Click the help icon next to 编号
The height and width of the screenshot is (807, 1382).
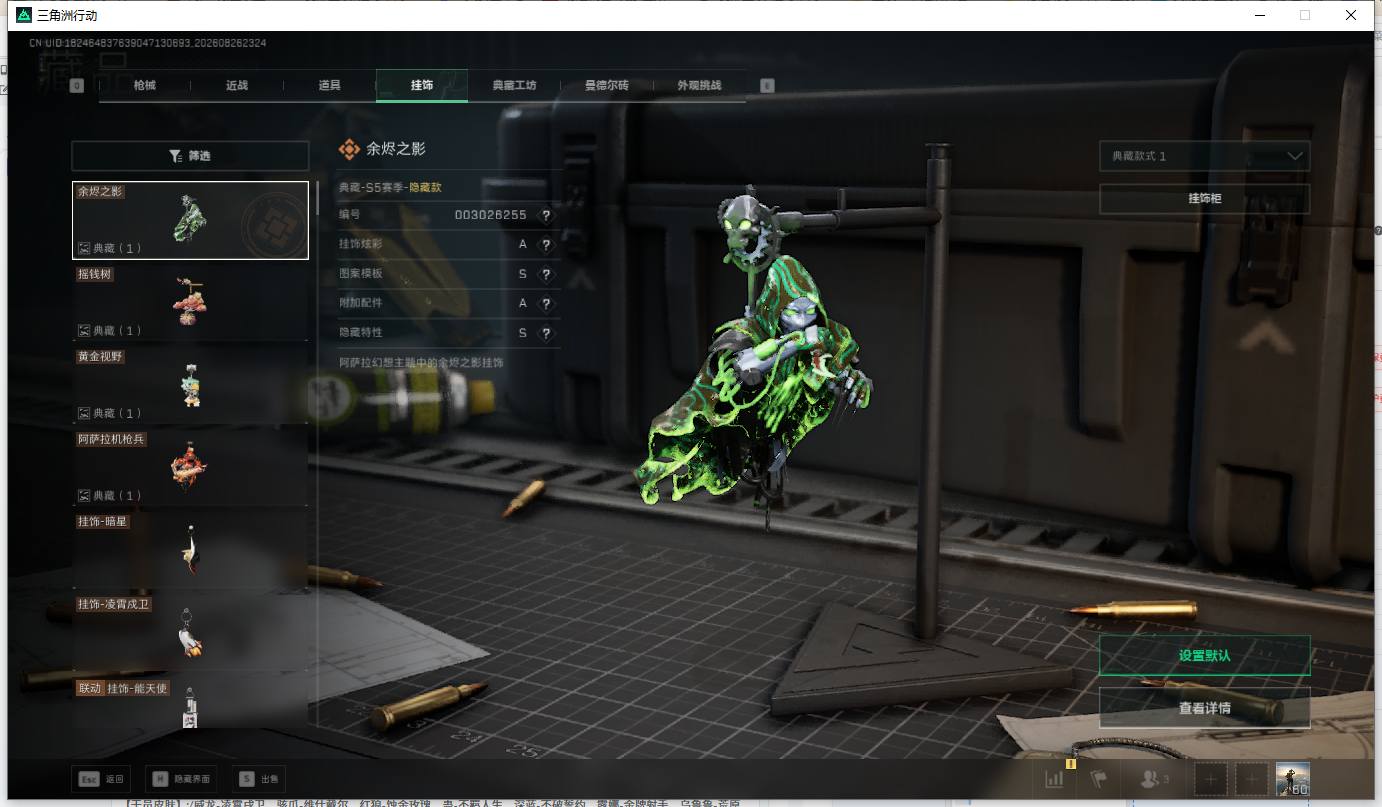[546, 215]
